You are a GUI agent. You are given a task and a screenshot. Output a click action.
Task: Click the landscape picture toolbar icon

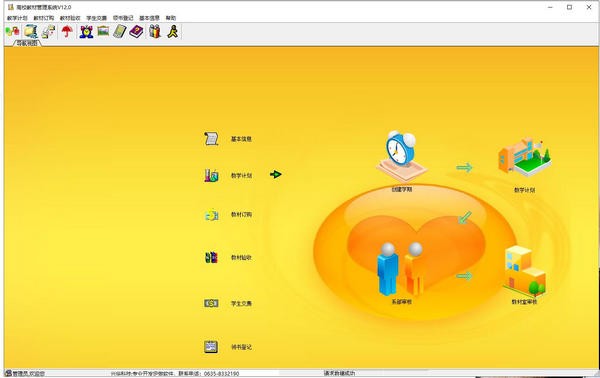(x=103, y=31)
